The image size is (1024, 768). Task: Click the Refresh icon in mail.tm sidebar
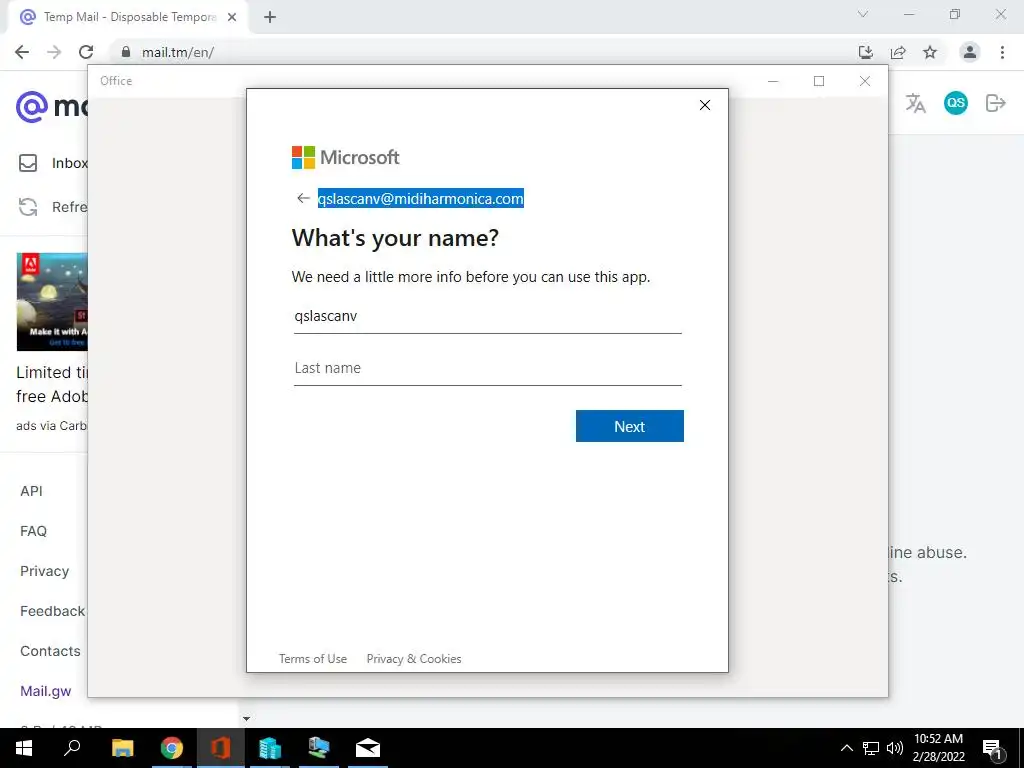[27, 207]
